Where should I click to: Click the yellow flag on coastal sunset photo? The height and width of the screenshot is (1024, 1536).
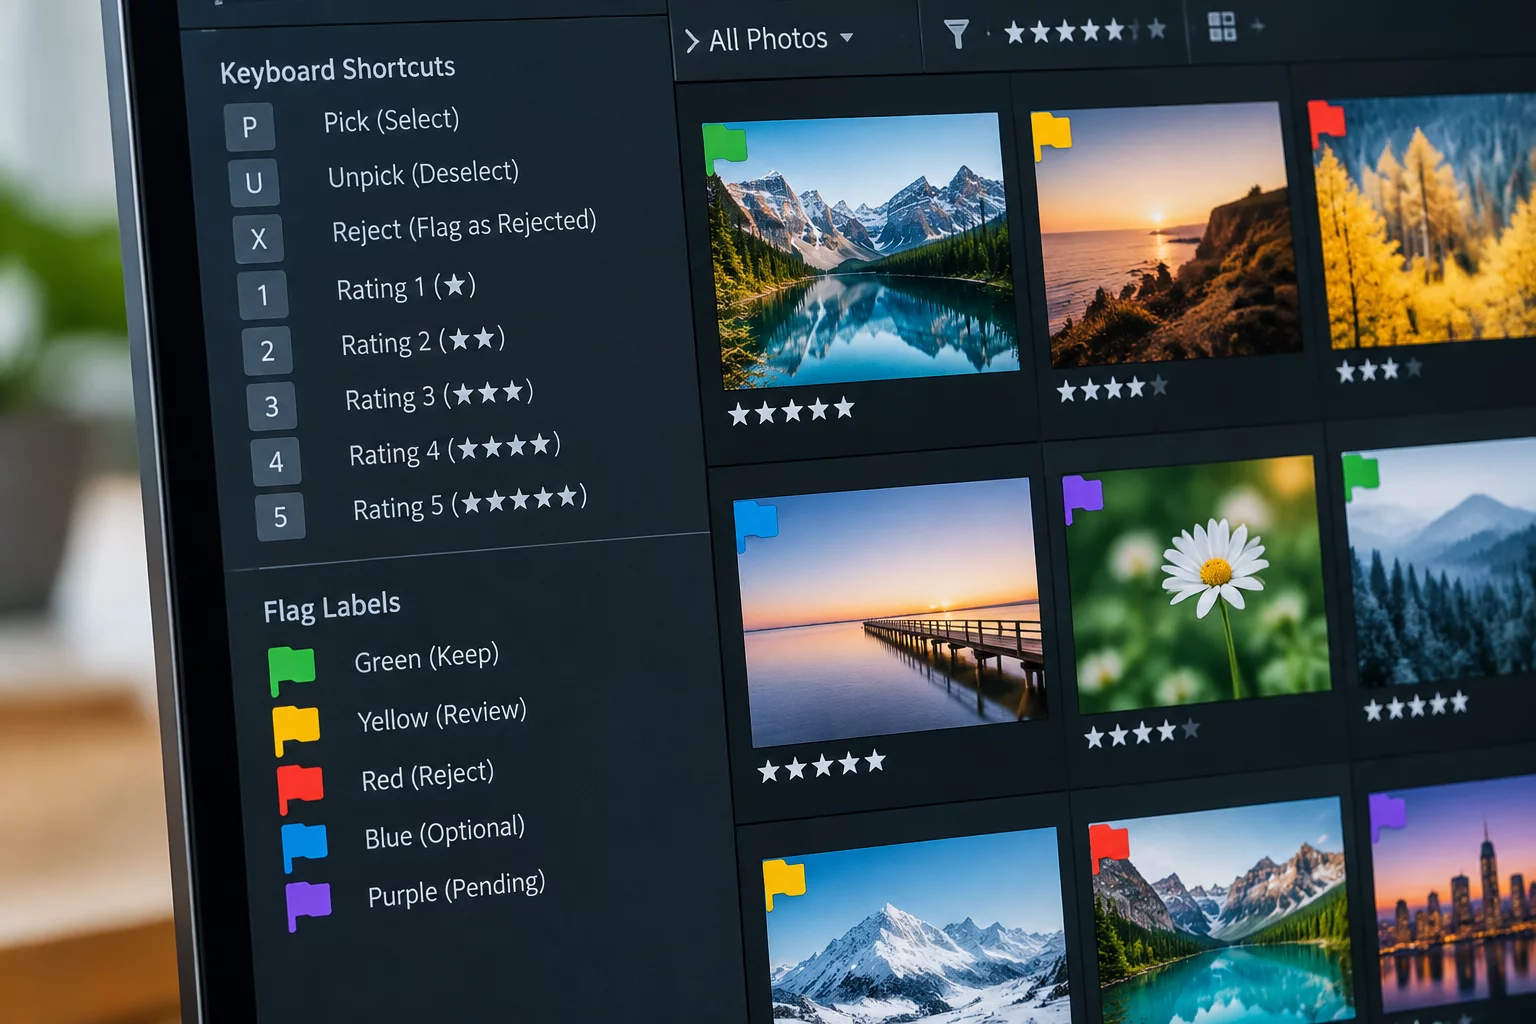(1051, 136)
